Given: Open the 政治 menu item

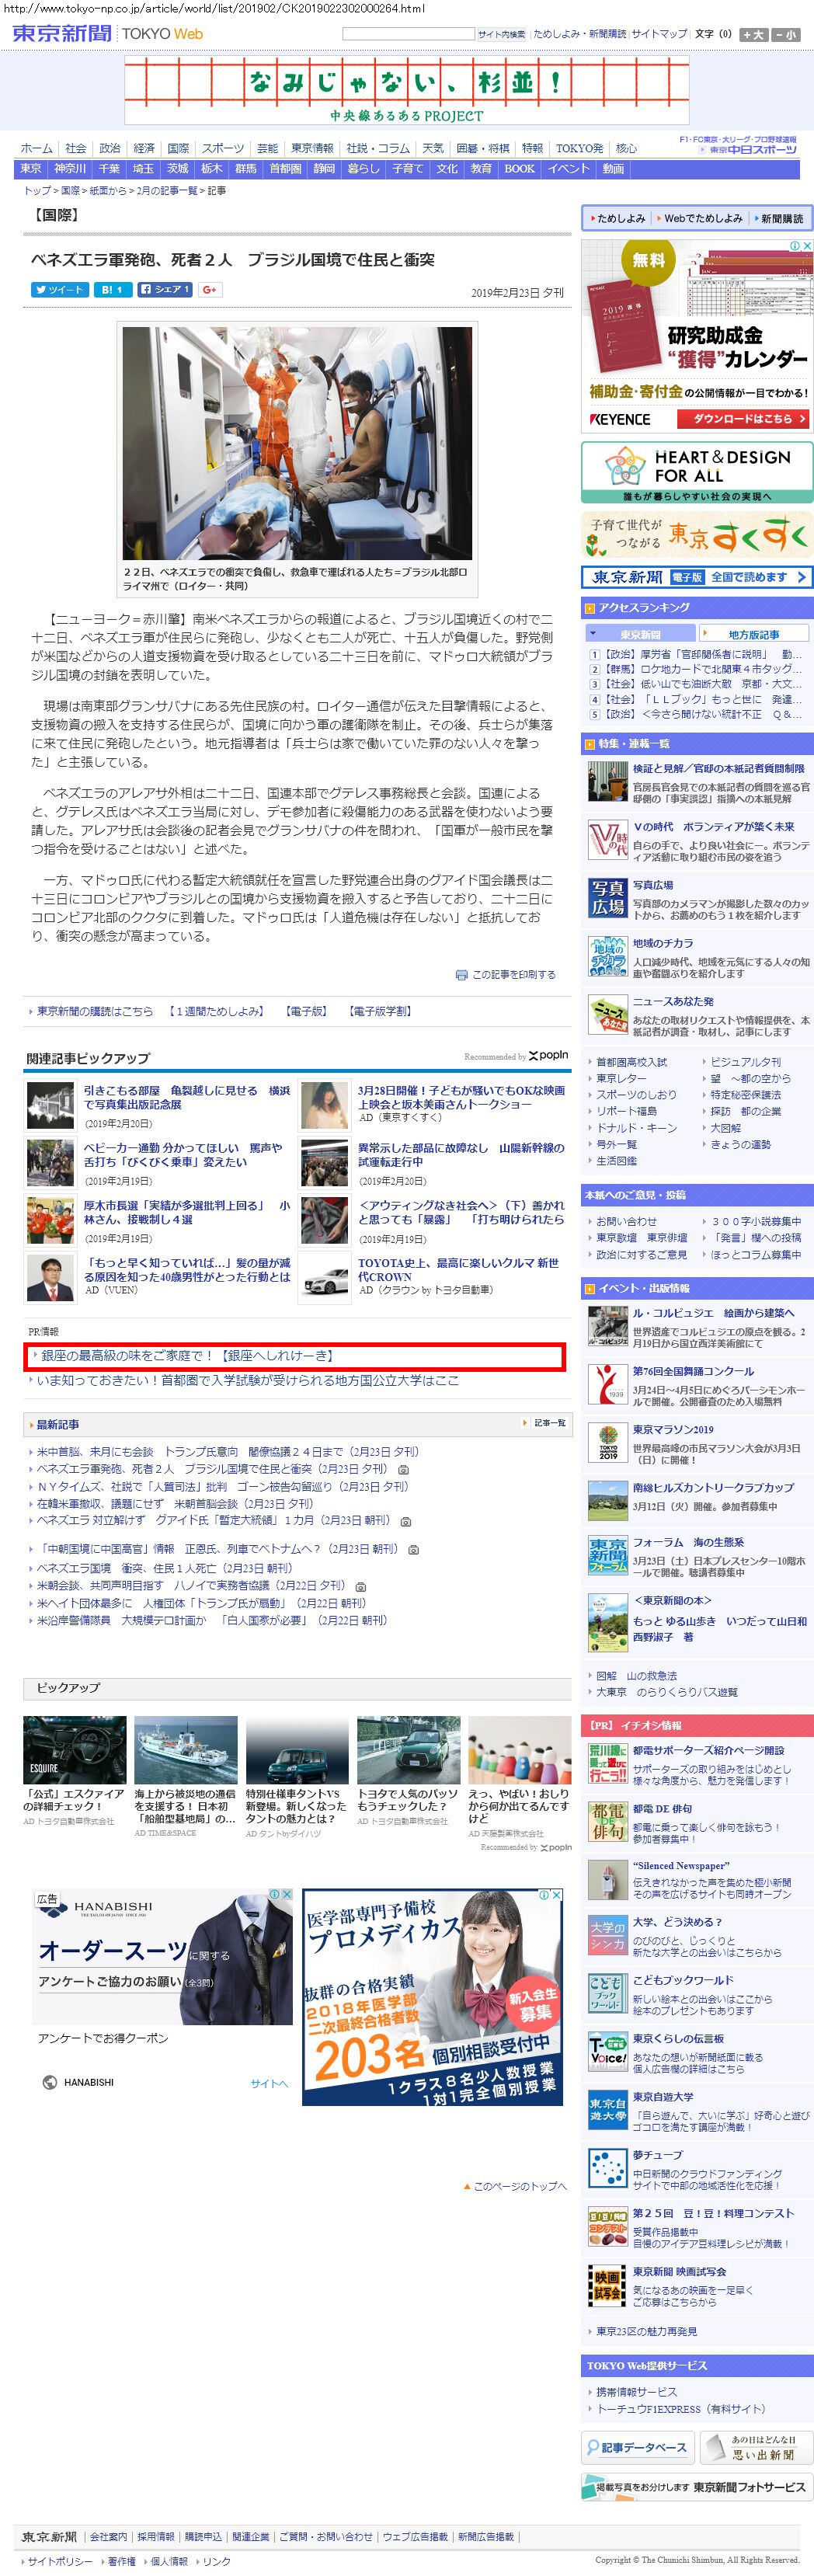Looking at the screenshot, I should [x=110, y=148].
